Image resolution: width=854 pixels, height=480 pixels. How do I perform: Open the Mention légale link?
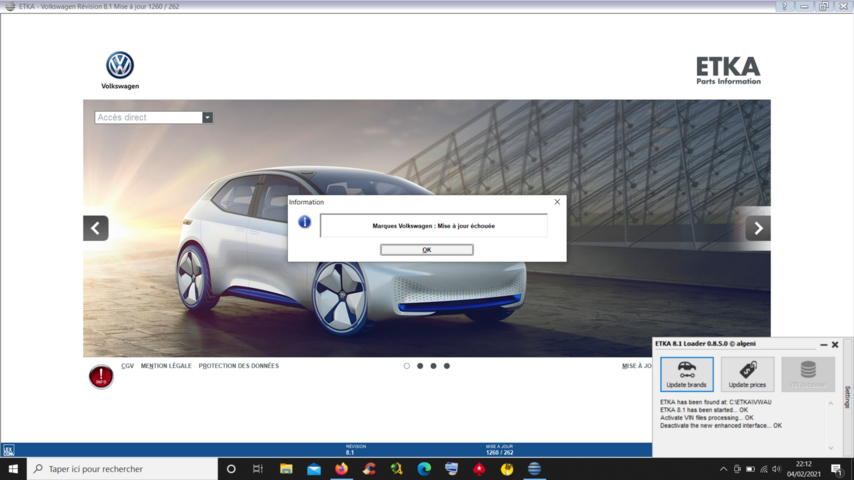click(166, 366)
